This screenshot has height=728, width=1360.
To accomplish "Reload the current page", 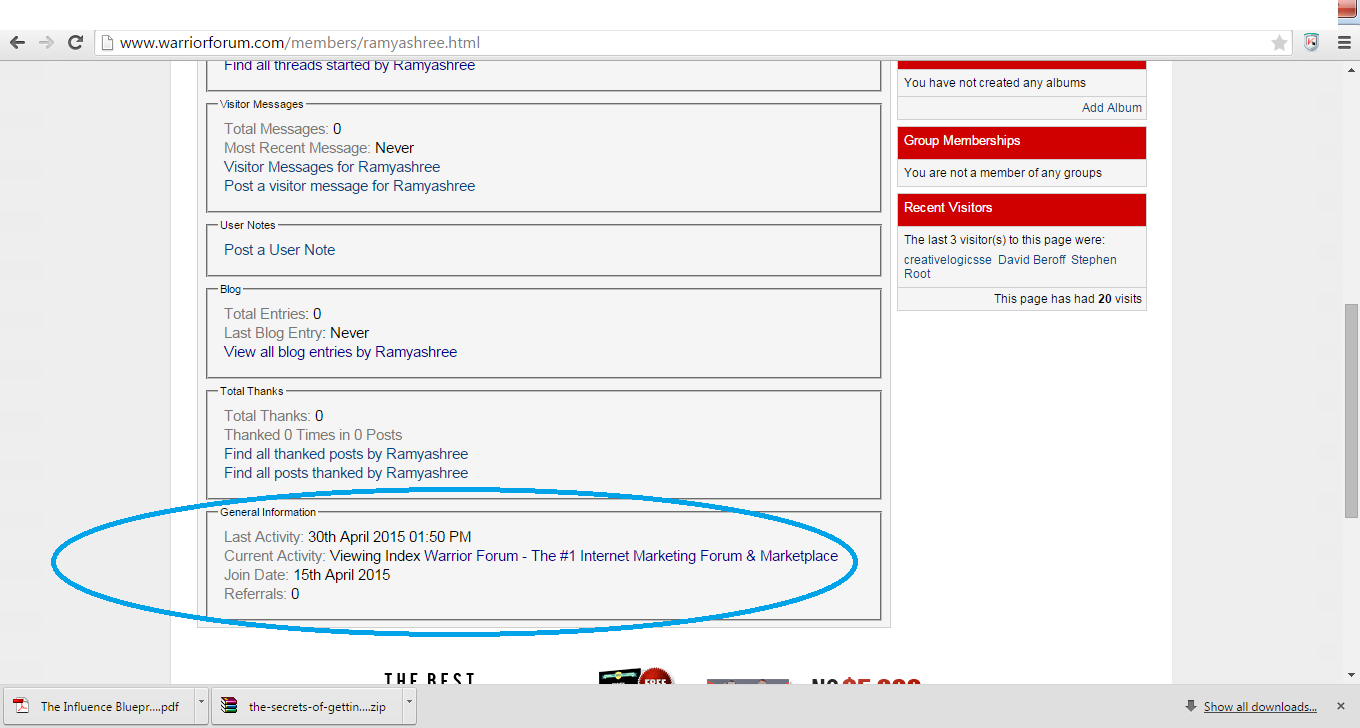I will tap(75, 42).
